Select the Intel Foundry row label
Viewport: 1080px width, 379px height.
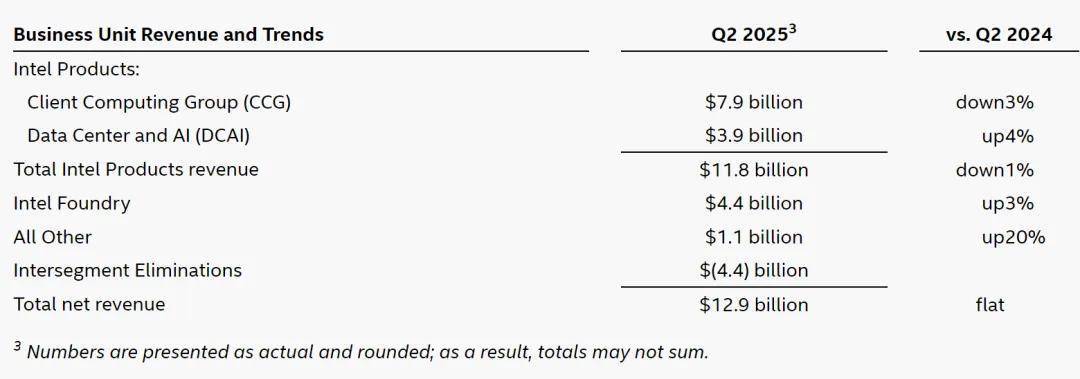(72, 203)
